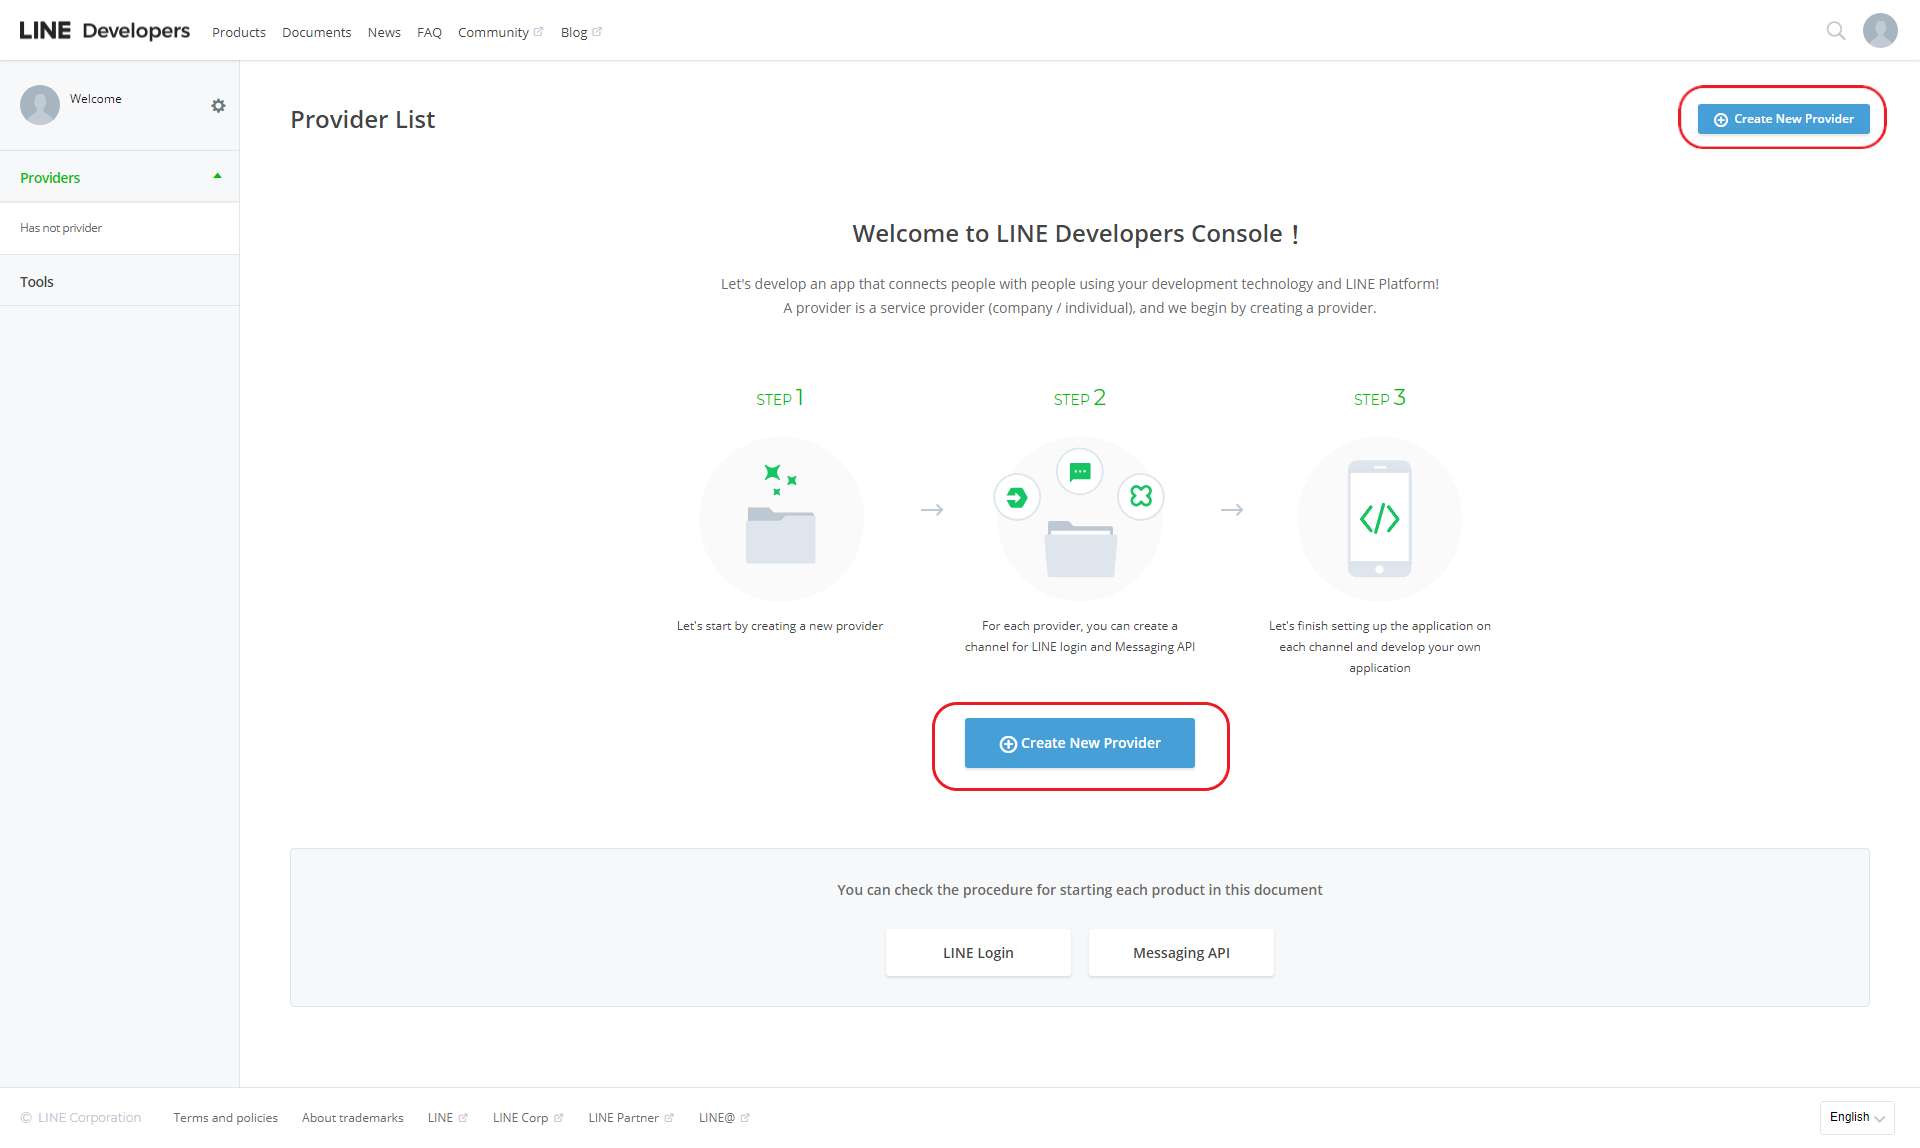
Task: Click the Step 2 login arrow icon
Action: [x=1017, y=497]
